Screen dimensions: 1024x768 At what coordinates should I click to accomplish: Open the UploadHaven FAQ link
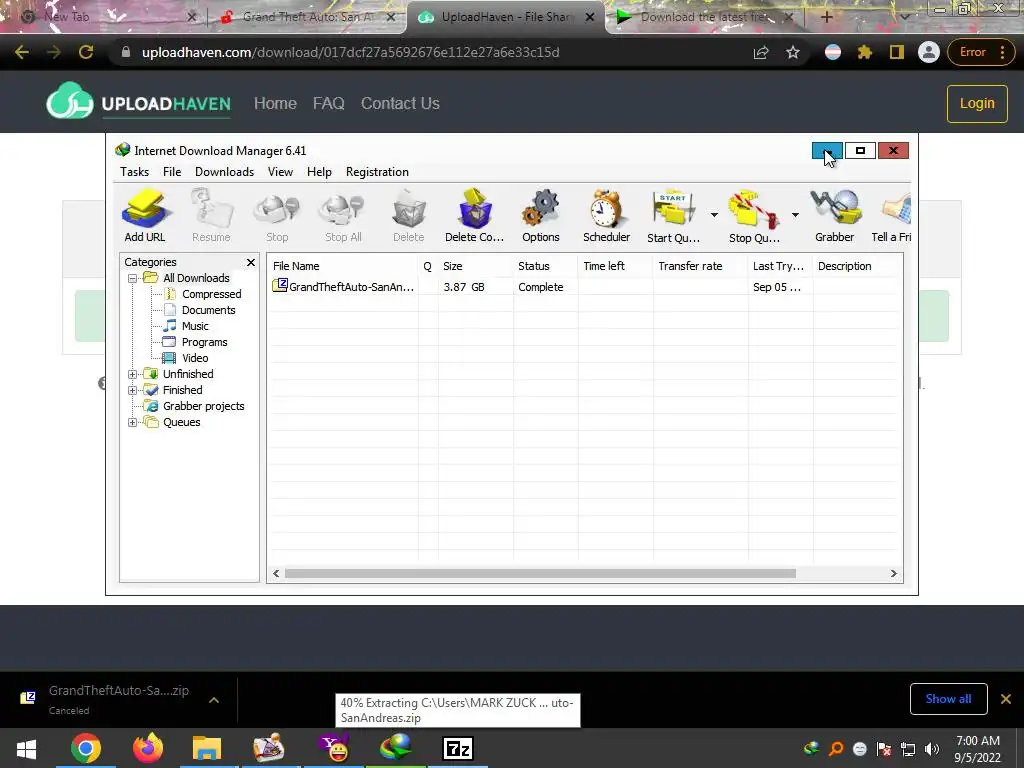[328, 103]
